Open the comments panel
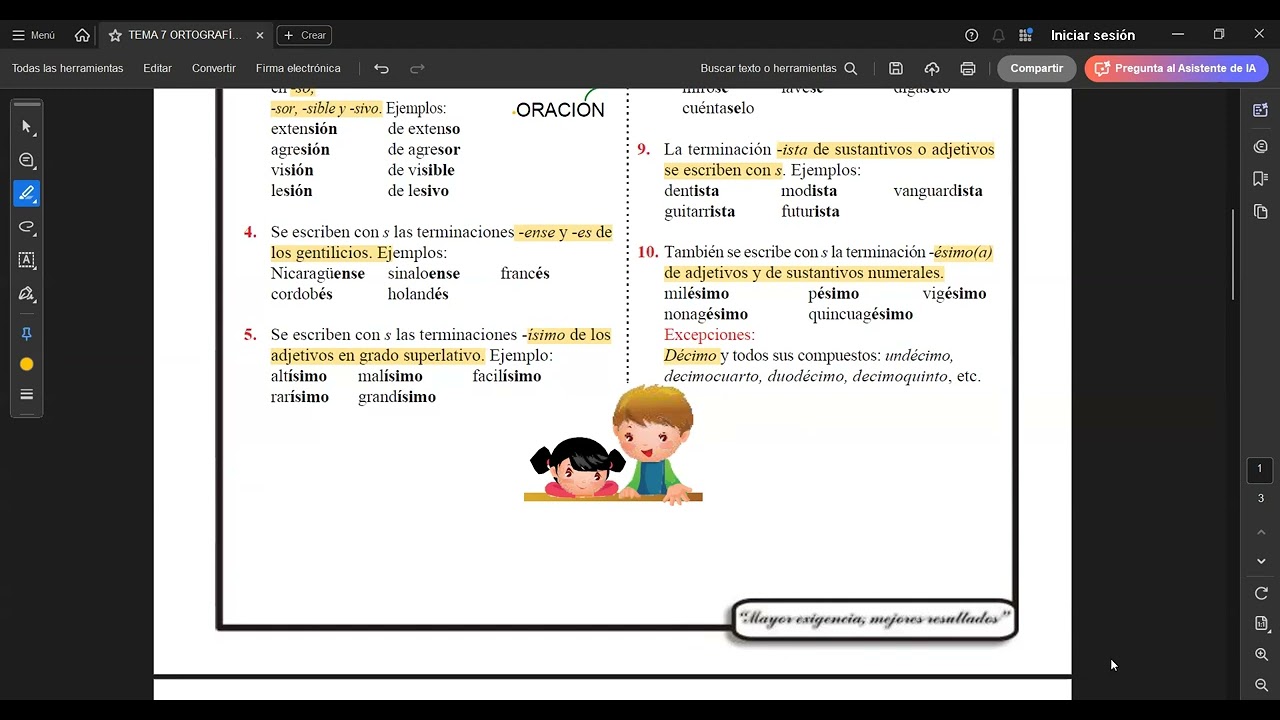The width and height of the screenshot is (1280, 720). 1260,146
